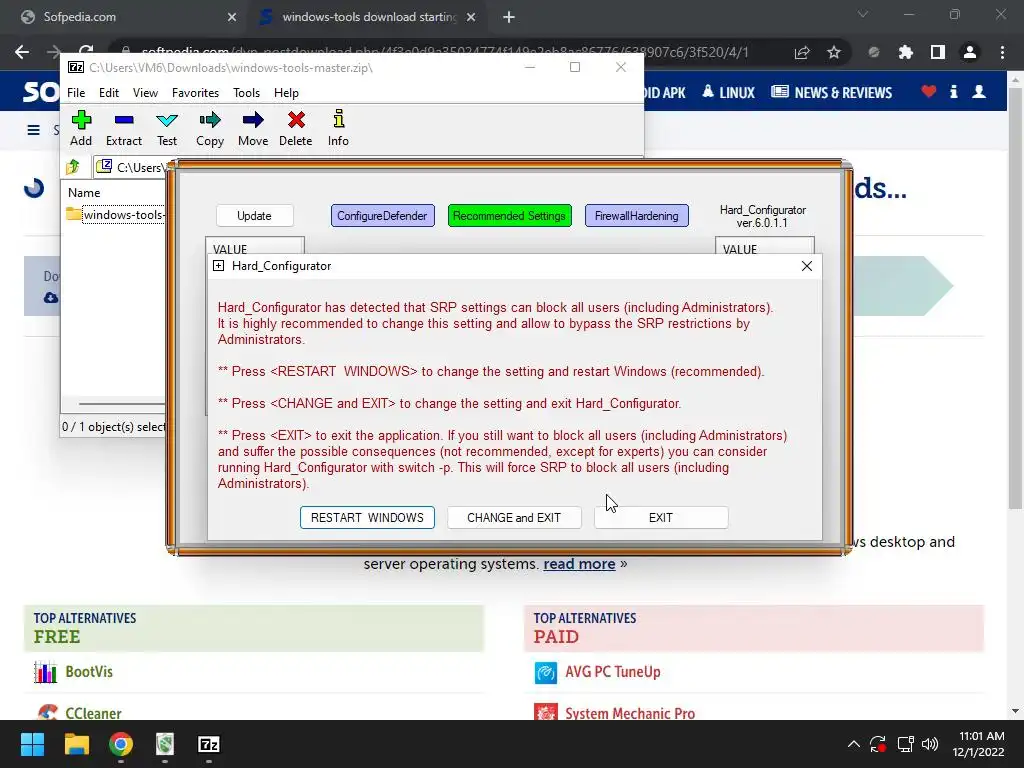The height and width of the screenshot is (768, 1024).
Task: Click the Move arrow icon in 7-Zip
Action: (253, 120)
